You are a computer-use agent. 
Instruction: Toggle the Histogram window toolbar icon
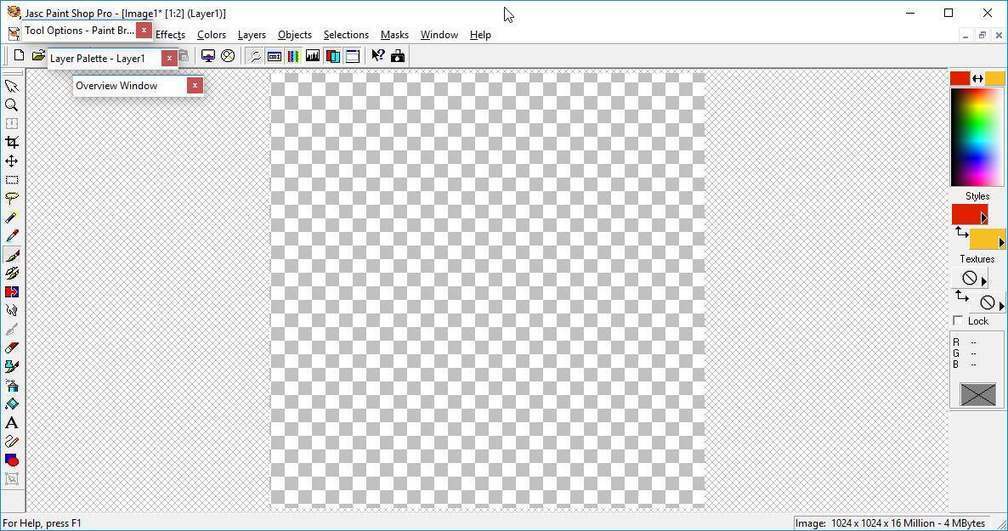pos(312,56)
